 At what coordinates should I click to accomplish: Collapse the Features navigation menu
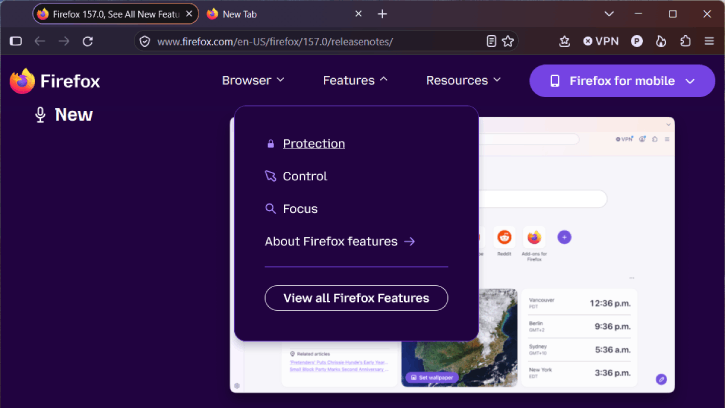355,80
